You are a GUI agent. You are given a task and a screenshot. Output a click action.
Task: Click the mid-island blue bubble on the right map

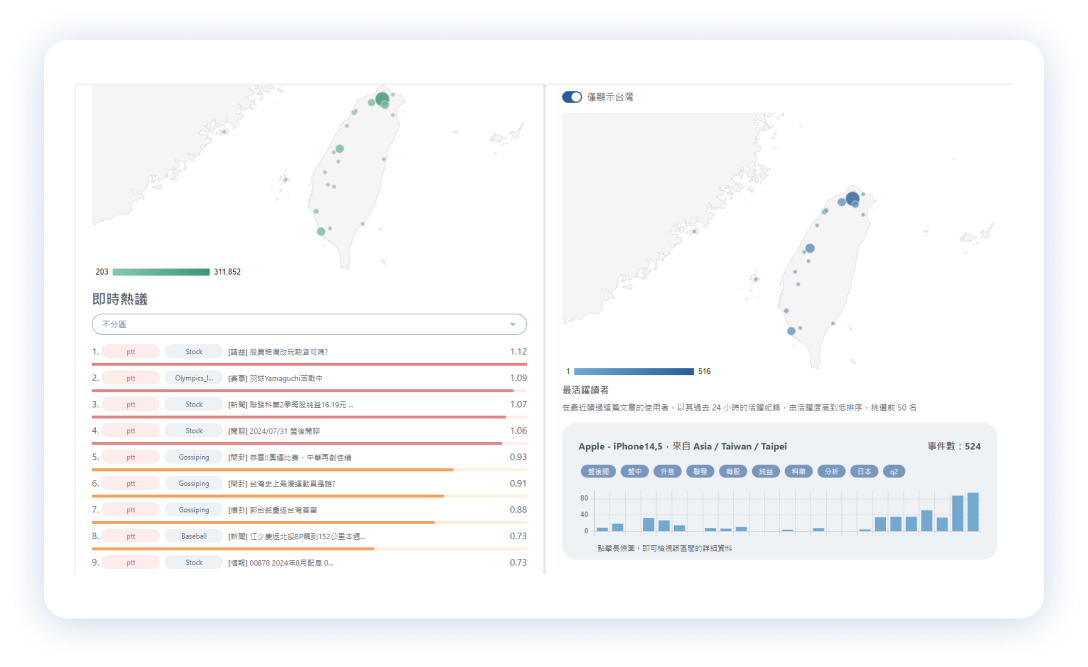click(810, 248)
